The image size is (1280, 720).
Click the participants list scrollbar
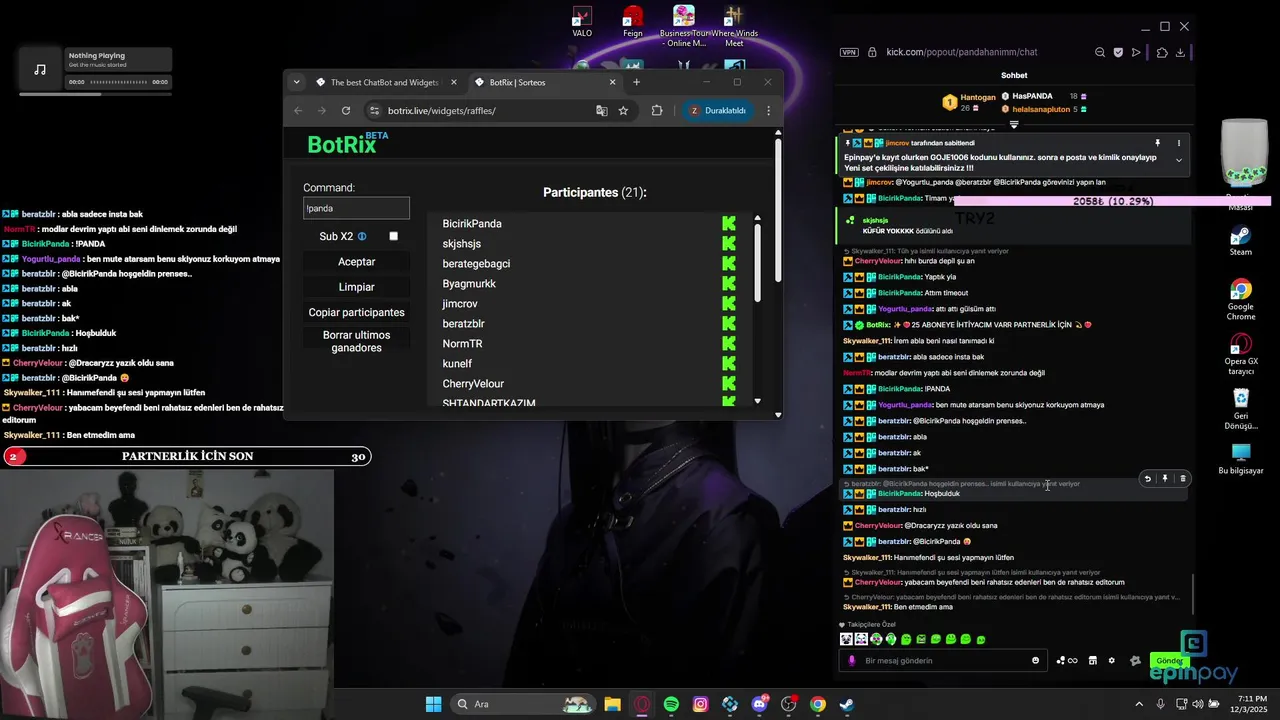point(757,263)
